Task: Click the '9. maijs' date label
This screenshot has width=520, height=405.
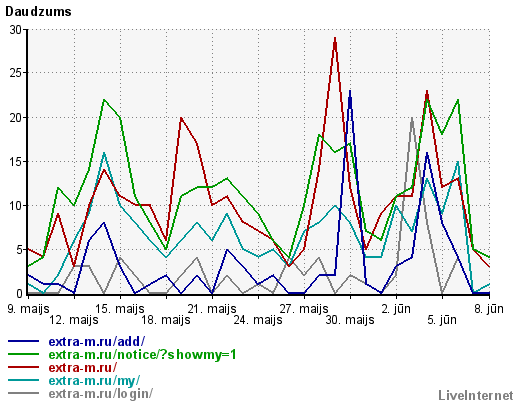Action: click(28, 309)
